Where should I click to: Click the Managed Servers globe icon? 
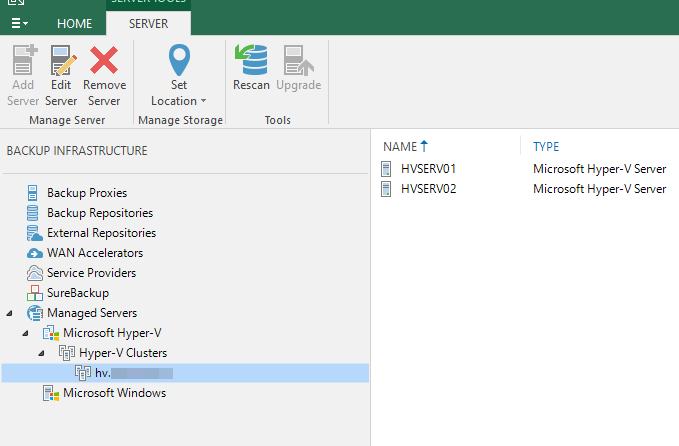(35, 313)
